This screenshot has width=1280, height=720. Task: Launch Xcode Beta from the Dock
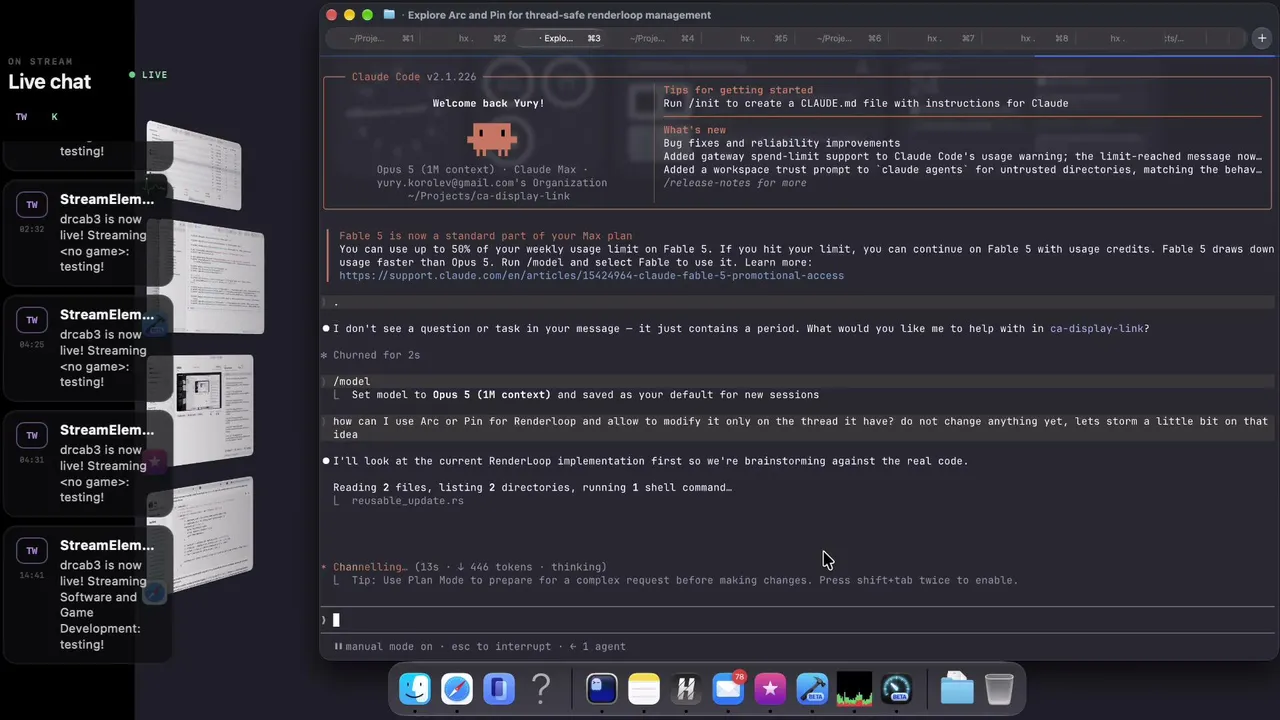click(812, 688)
